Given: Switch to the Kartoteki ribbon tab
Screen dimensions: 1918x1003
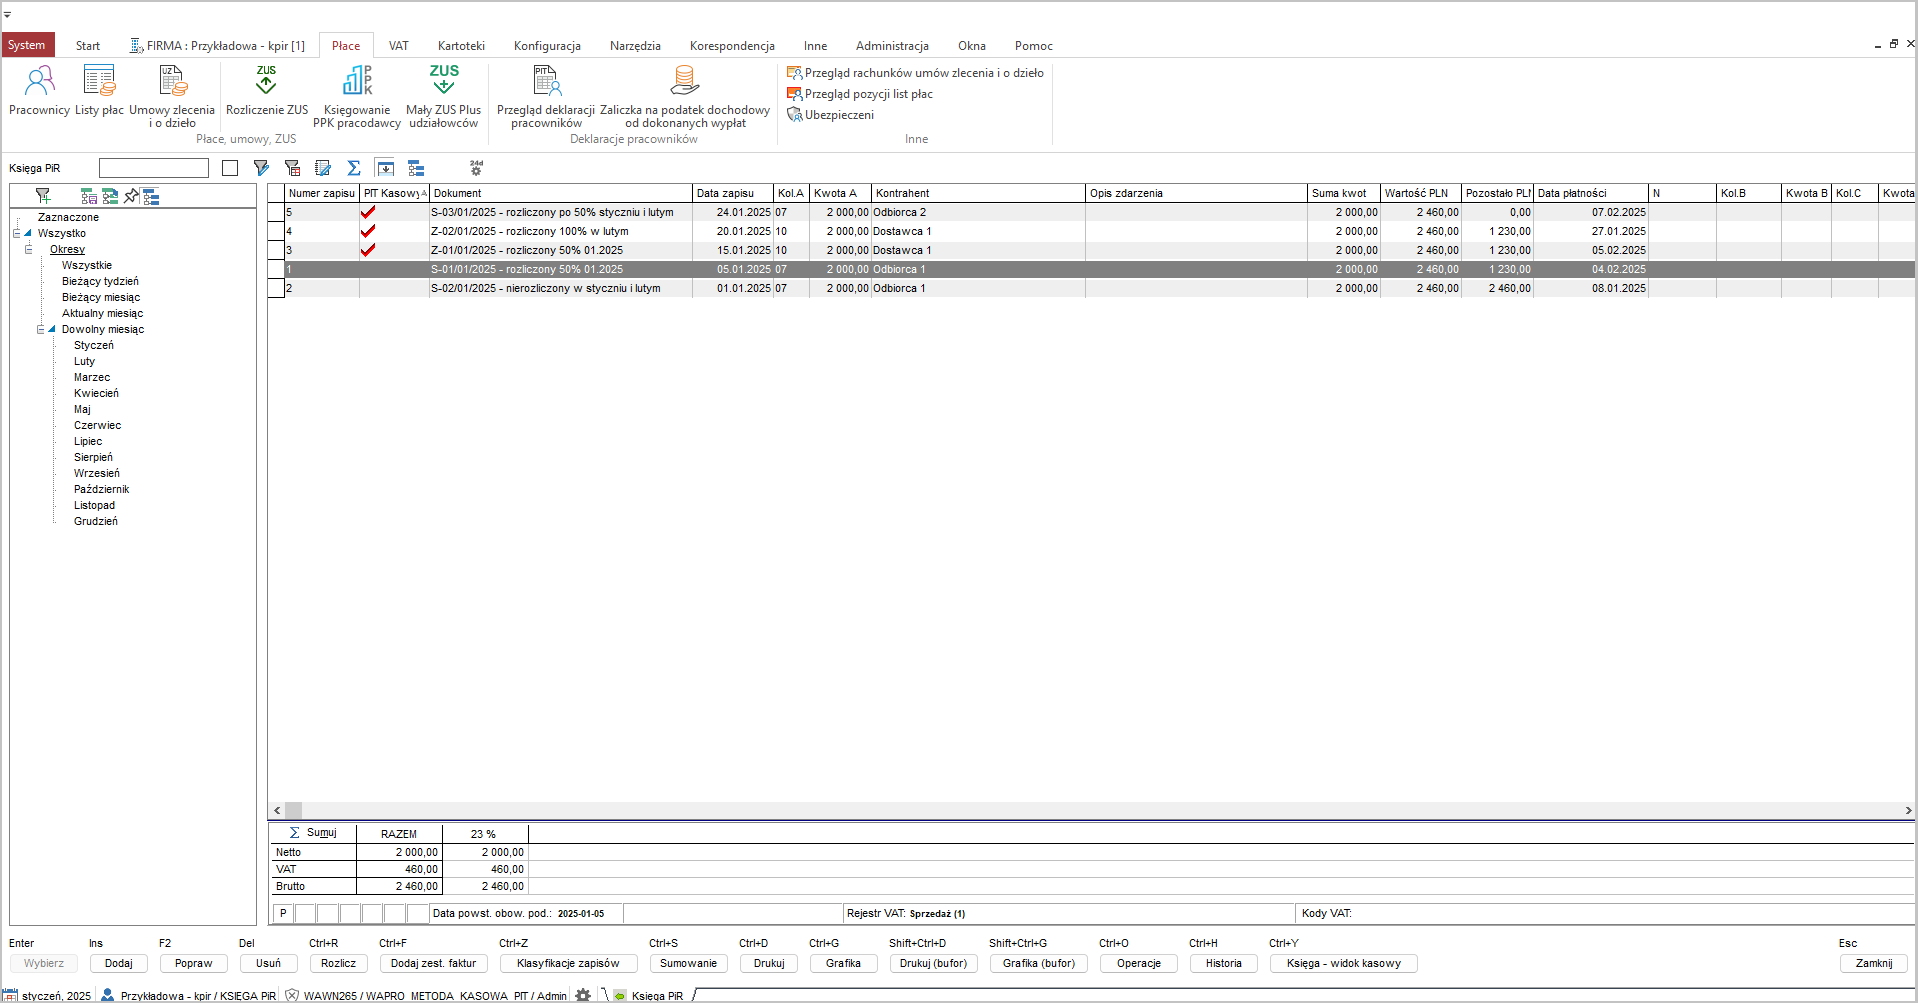Looking at the screenshot, I should coord(461,46).
